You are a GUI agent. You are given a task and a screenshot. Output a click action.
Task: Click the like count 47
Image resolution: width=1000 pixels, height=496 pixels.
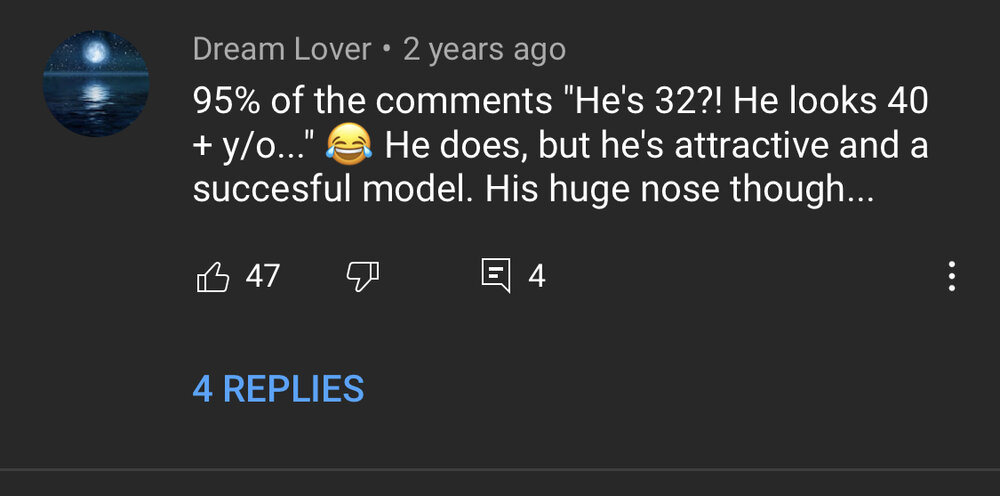point(262,276)
